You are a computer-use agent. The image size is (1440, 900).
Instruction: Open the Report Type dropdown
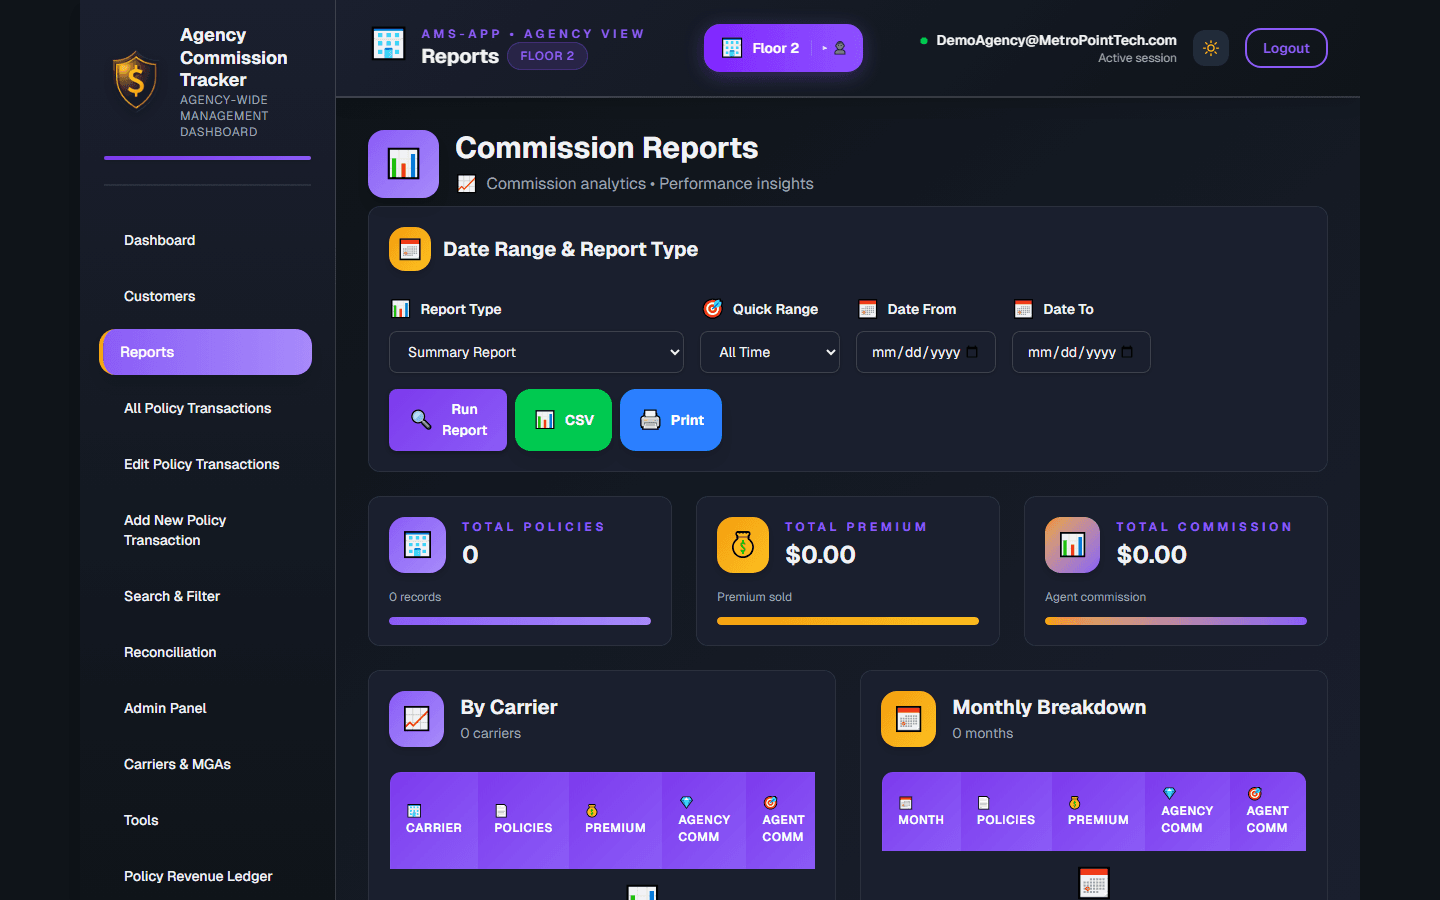(536, 352)
